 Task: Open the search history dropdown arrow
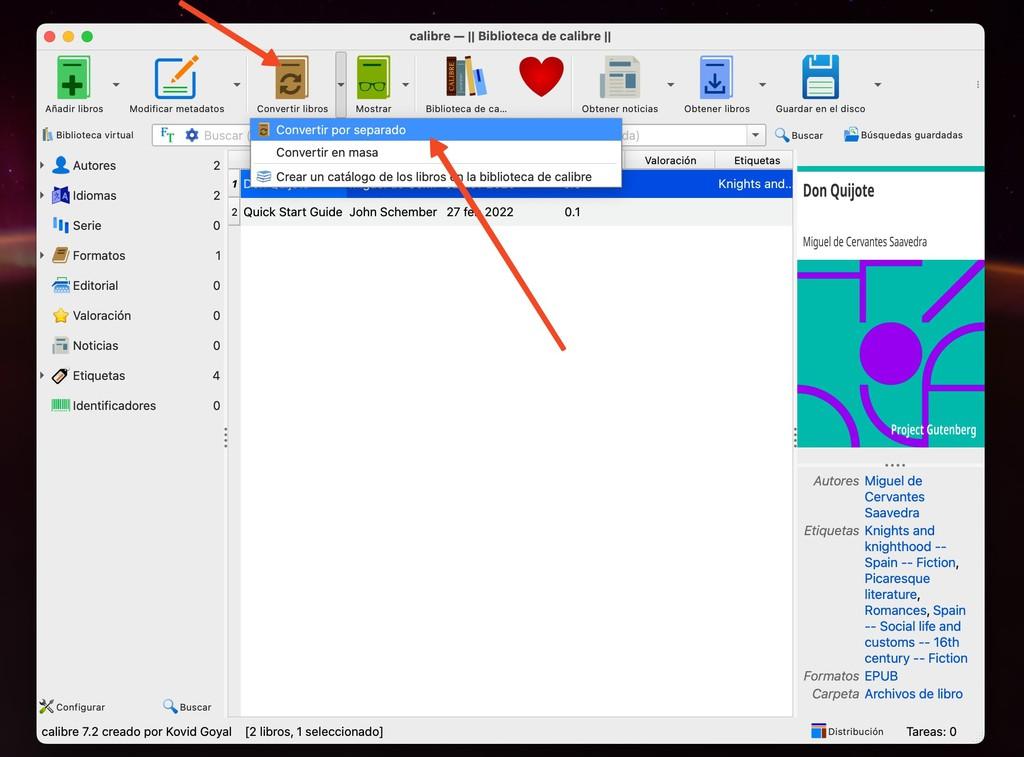[x=756, y=135]
